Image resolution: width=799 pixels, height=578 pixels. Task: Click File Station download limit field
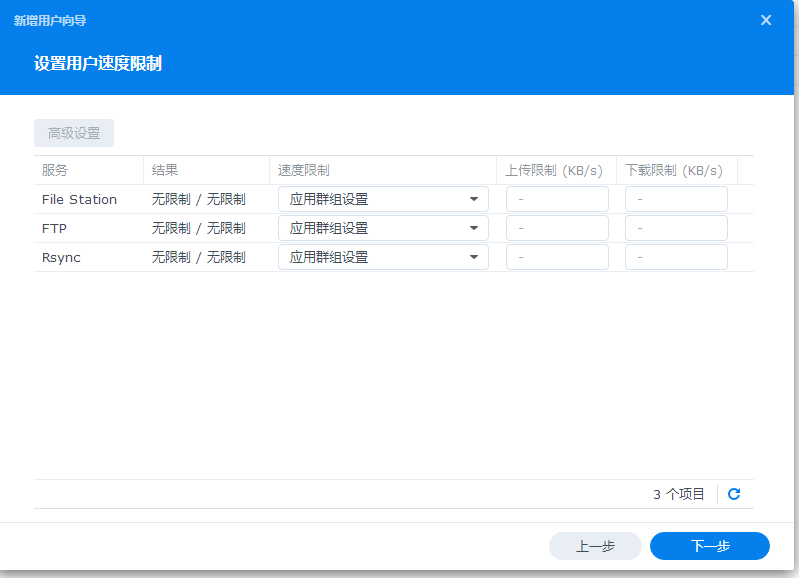click(676, 199)
